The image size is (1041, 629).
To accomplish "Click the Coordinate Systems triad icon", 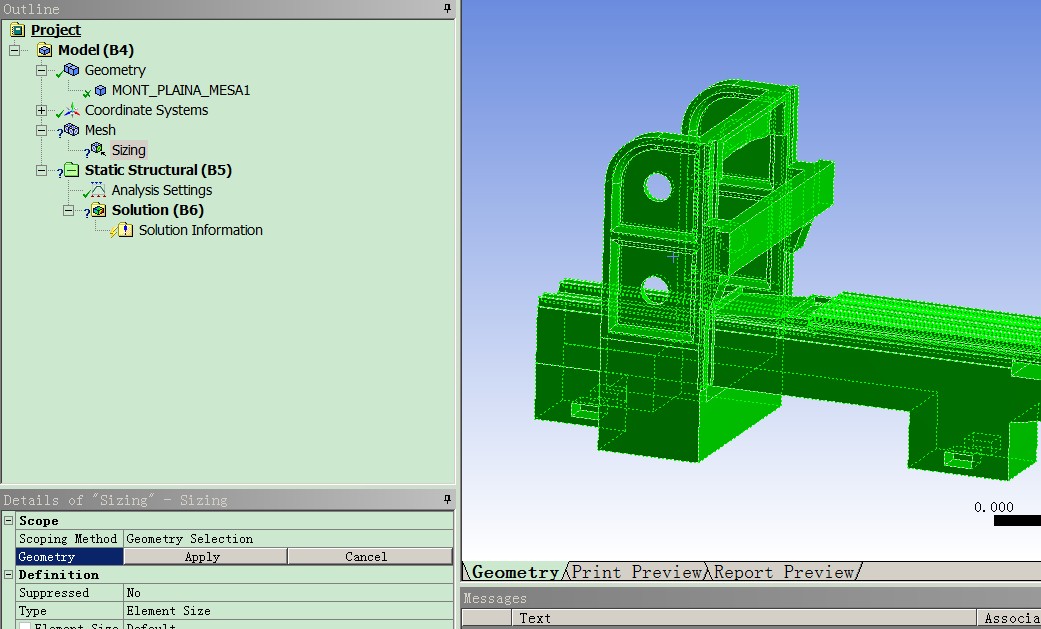I will point(72,110).
